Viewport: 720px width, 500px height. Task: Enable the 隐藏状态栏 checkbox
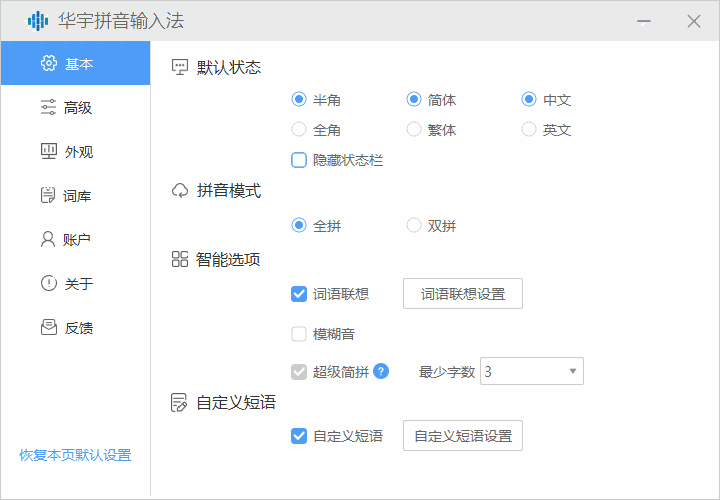(x=299, y=160)
